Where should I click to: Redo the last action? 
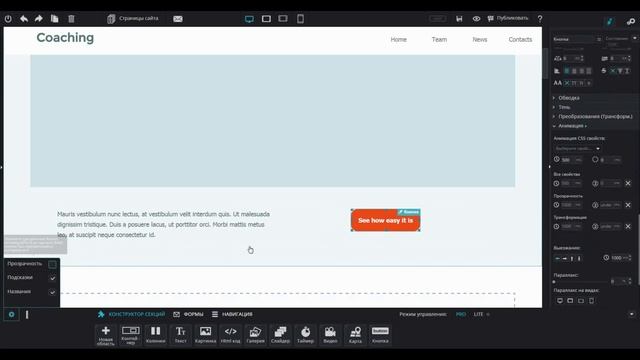coord(39,19)
